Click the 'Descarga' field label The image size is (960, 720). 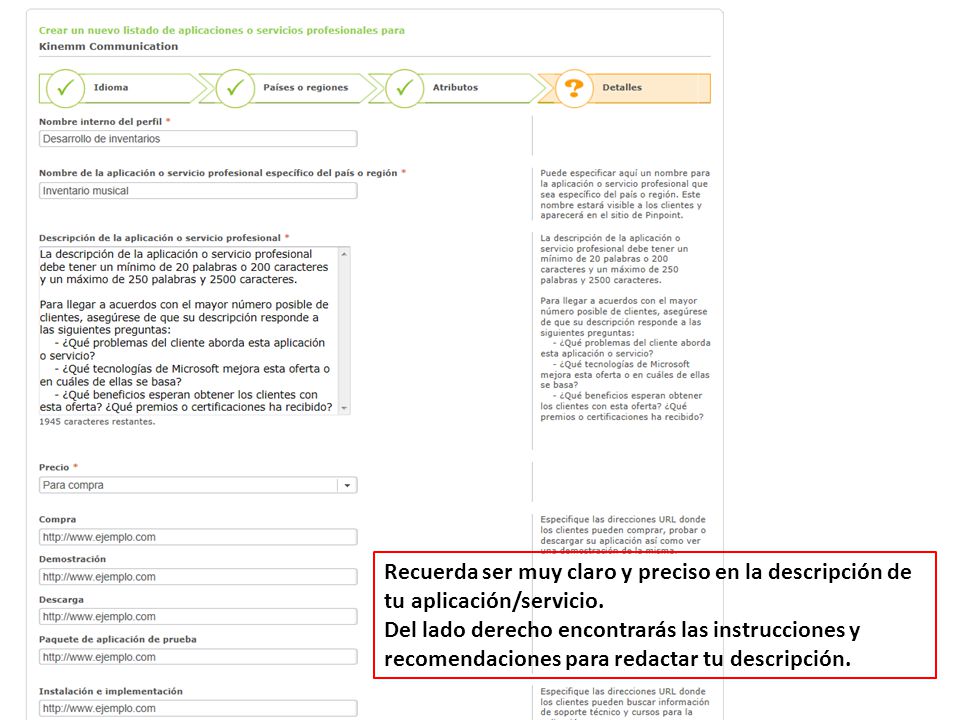(61, 599)
